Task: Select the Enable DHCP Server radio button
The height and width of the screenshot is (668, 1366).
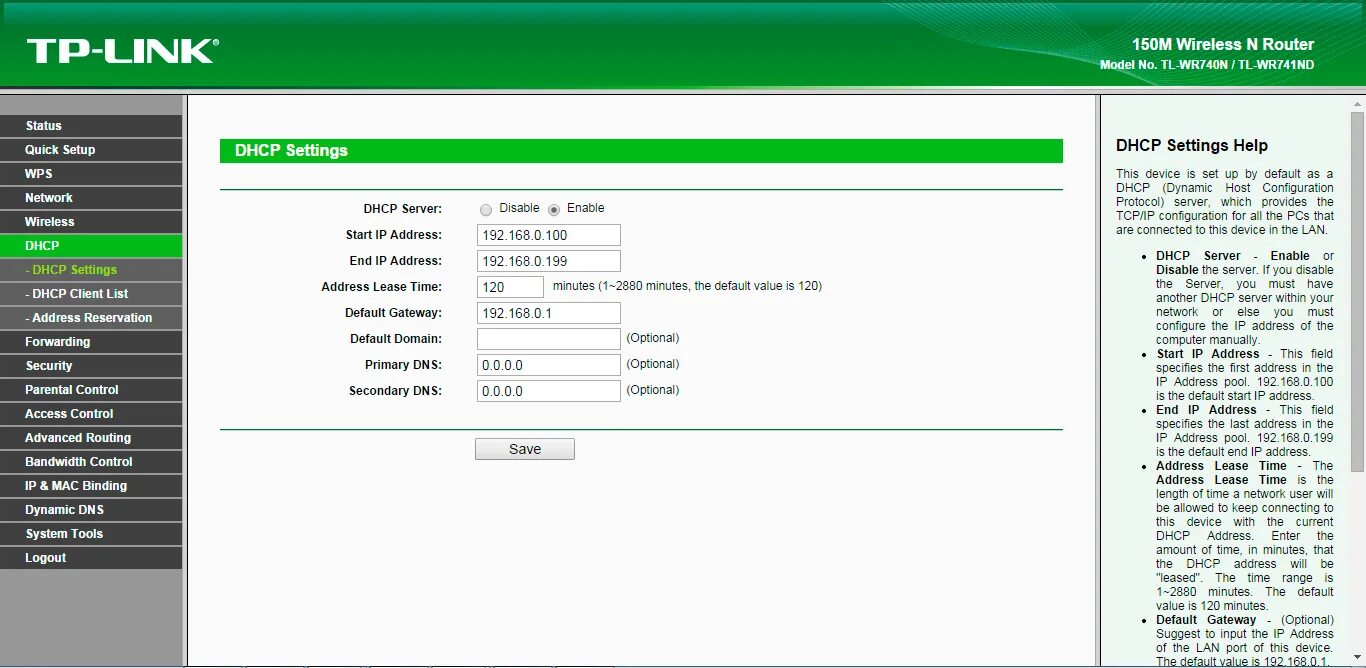Action: (x=554, y=209)
